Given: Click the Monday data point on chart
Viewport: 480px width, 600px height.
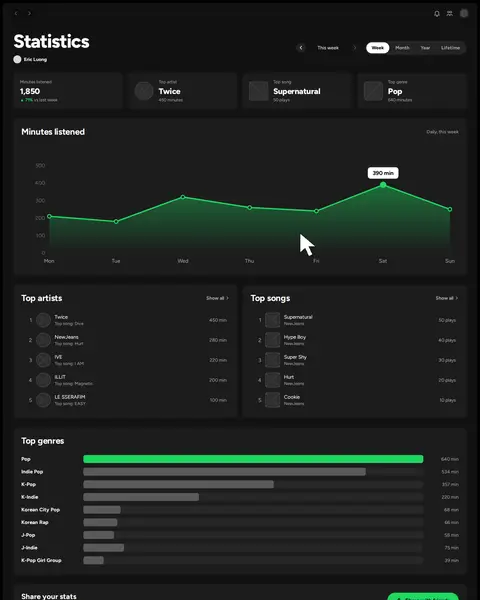Looking at the screenshot, I should [x=49, y=217].
